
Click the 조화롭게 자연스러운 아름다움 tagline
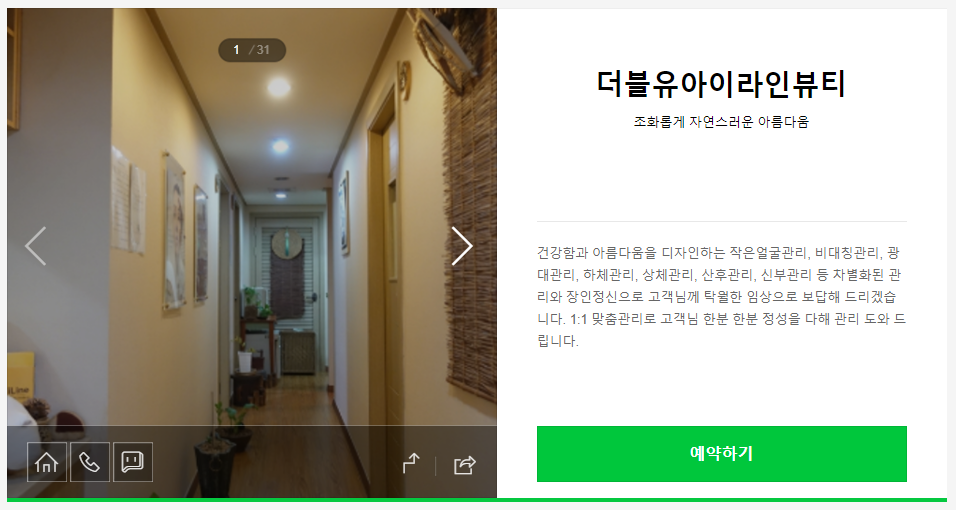[x=721, y=121]
